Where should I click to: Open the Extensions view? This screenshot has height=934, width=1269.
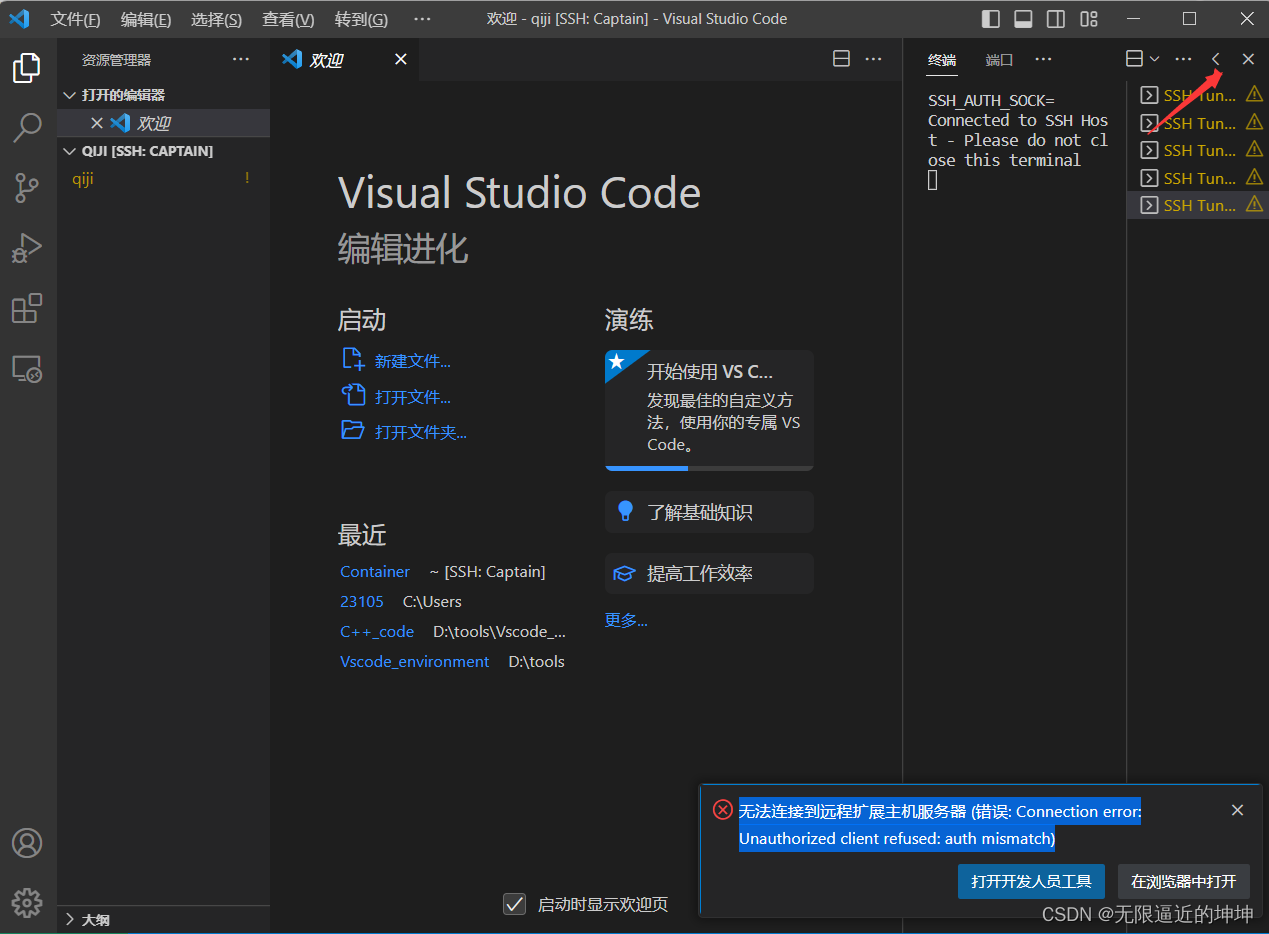pyautogui.click(x=27, y=309)
